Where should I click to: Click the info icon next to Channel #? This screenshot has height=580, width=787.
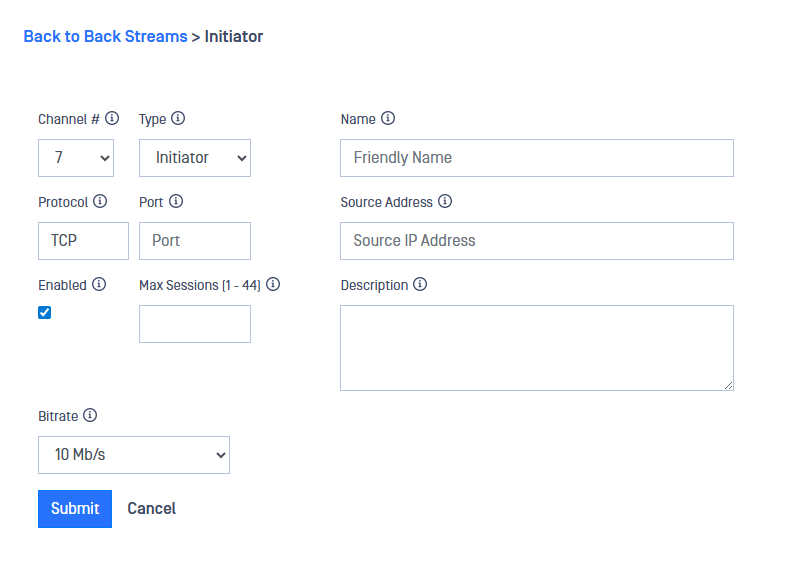pyautogui.click(x=112, y=118)
